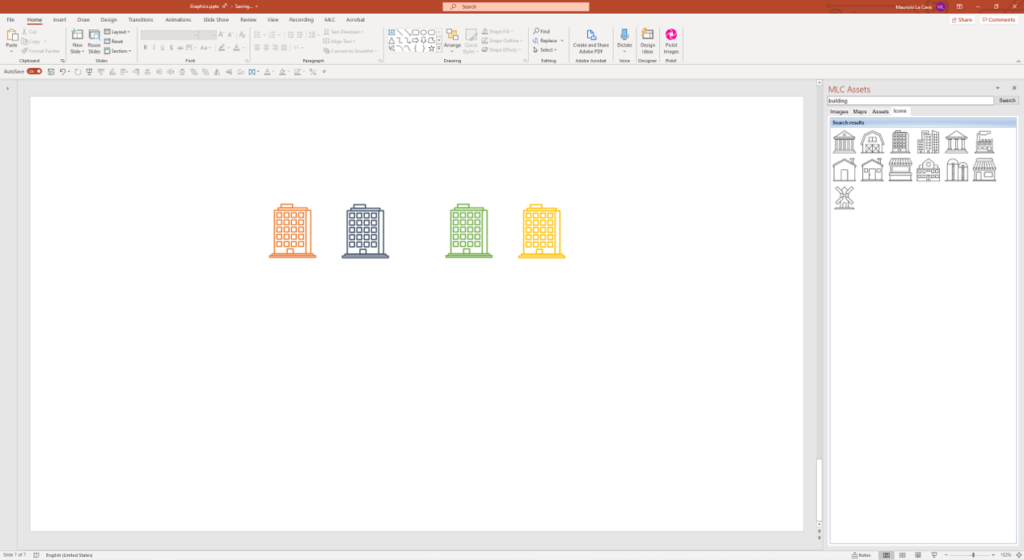Open the Insert ribbon tab
This screenshot has width=1024, height=560.
(59, 20)
